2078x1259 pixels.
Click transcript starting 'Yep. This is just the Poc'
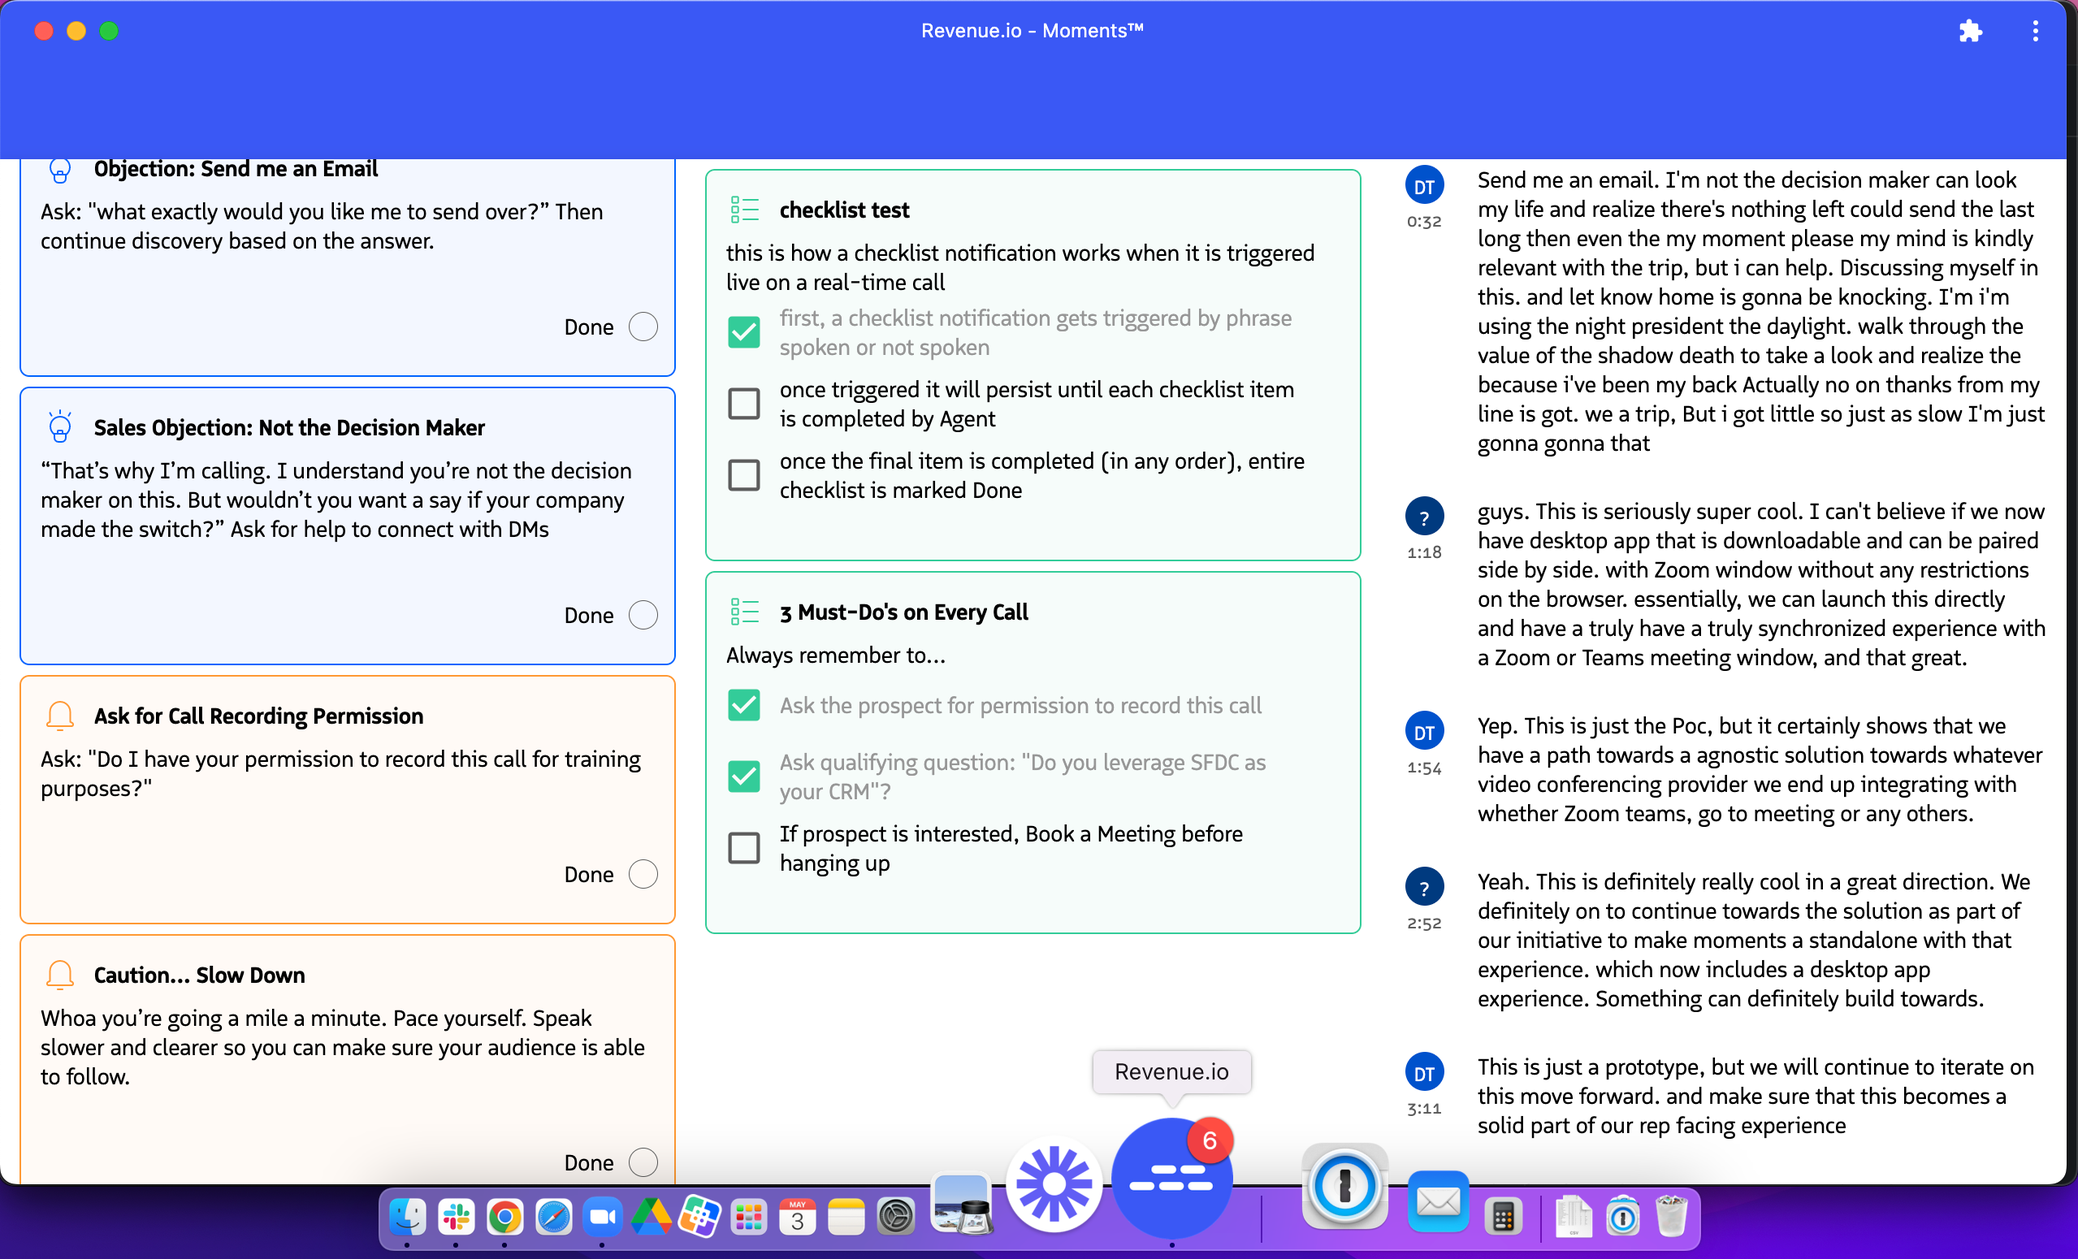[1760, 769]
